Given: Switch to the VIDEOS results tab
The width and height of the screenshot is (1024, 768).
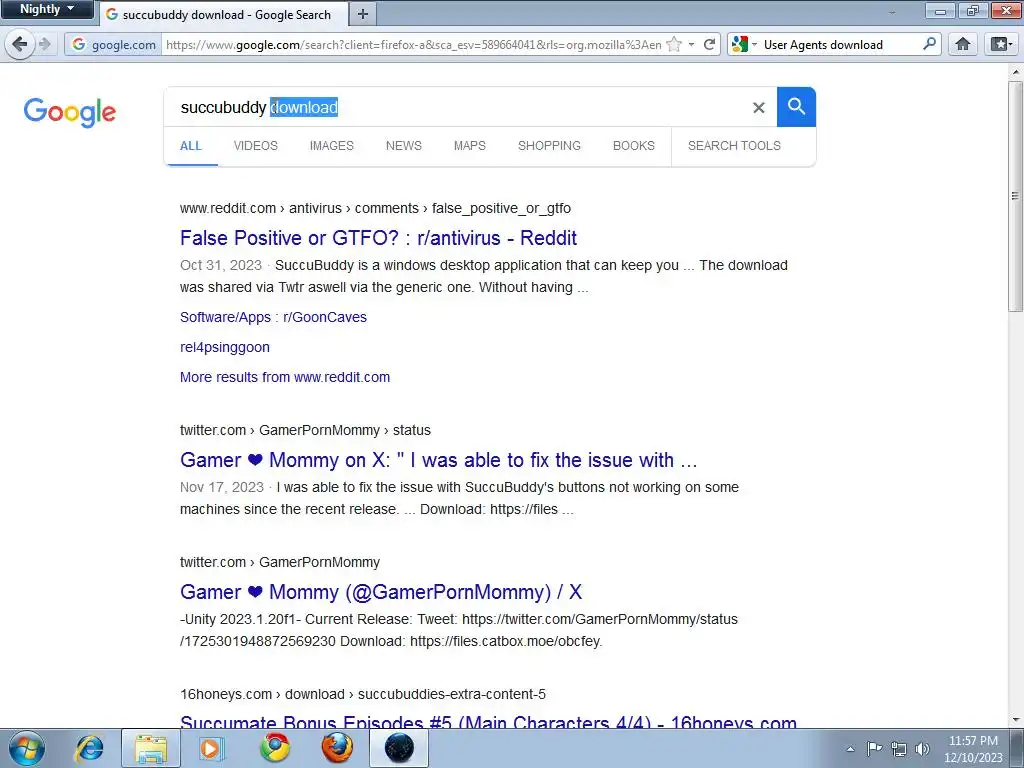Looking at the screenshot, I should click(255, 146).
